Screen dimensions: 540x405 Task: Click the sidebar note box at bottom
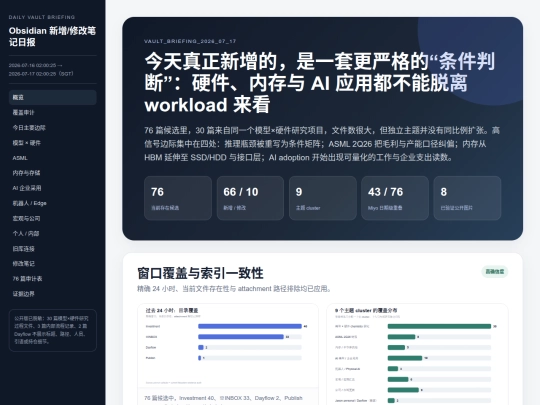(x=52, y=330)
